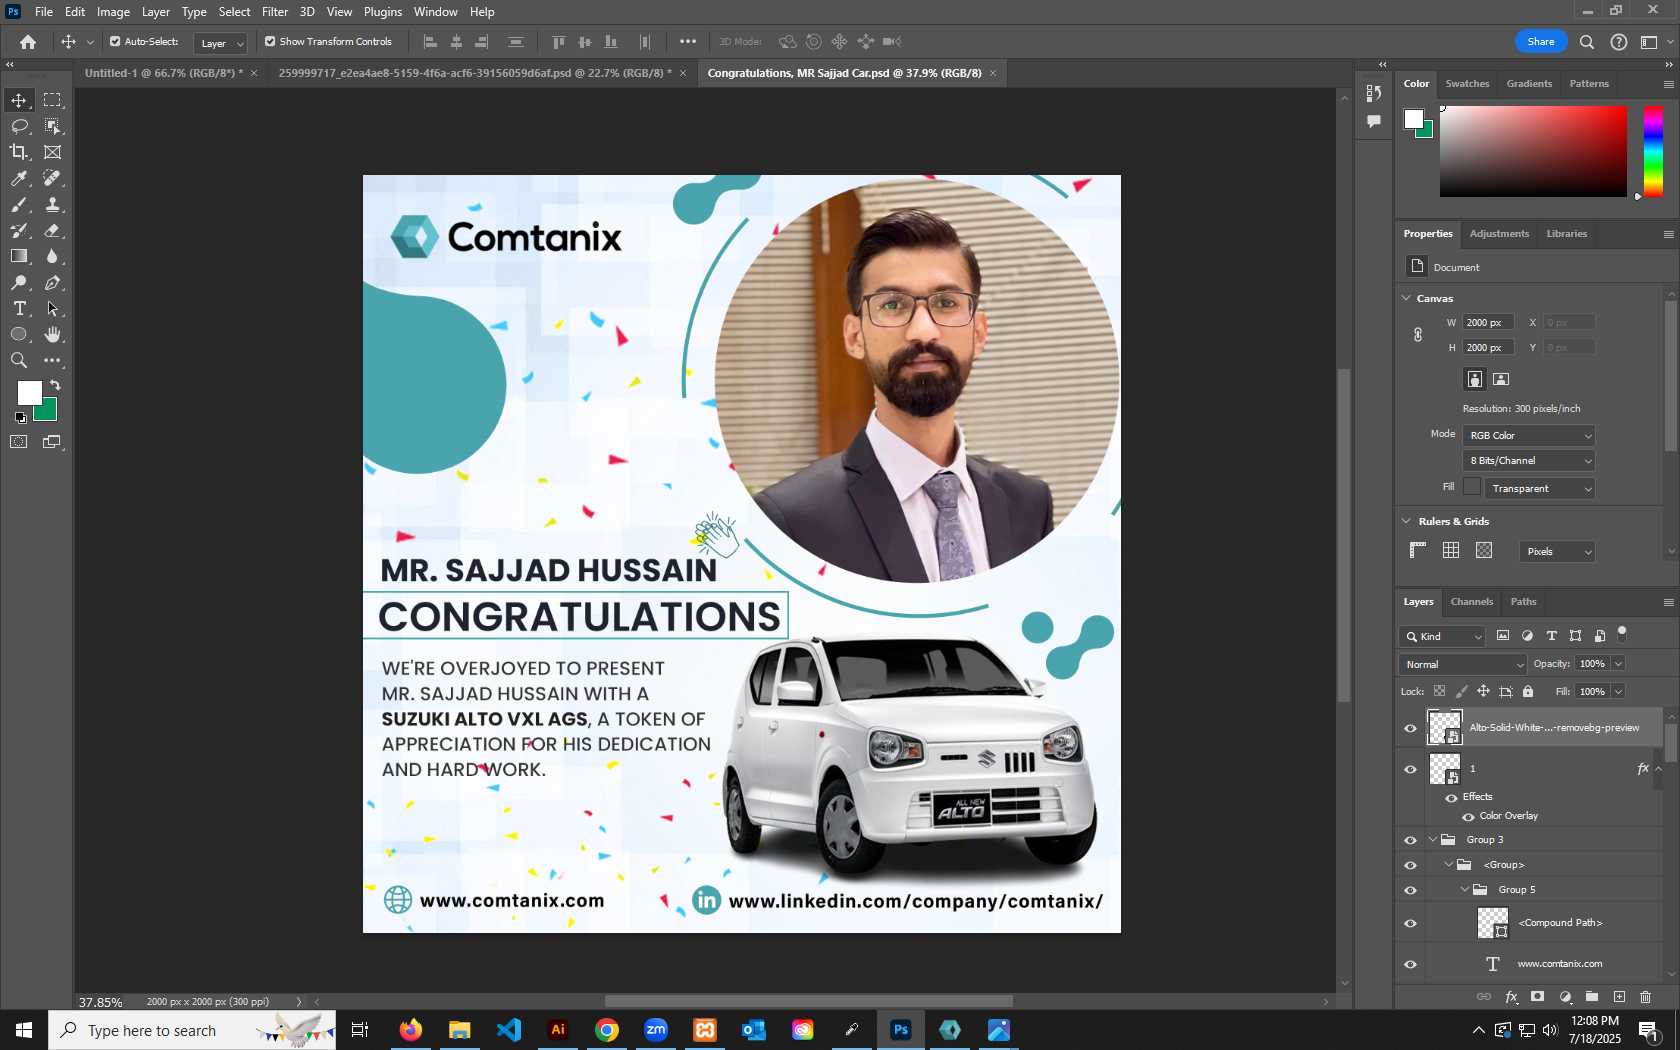This screenshot has height=1050, width=1680.
Task: Select the Dodge tool
Action: 19,283
